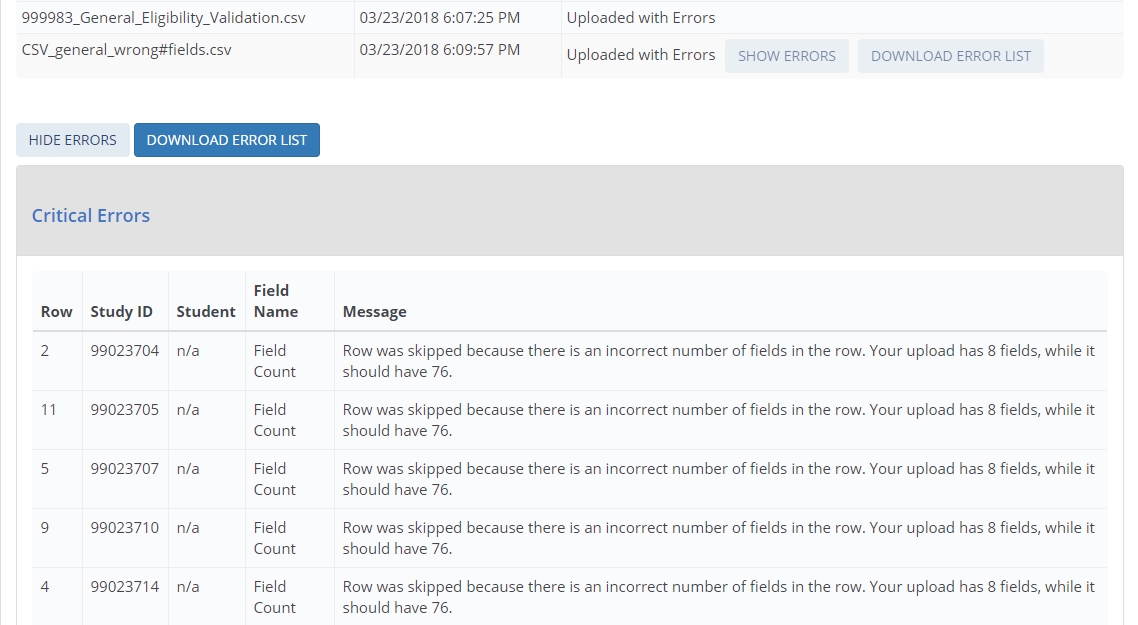Select the Critical Errors heading

click(x=91, y=216)
